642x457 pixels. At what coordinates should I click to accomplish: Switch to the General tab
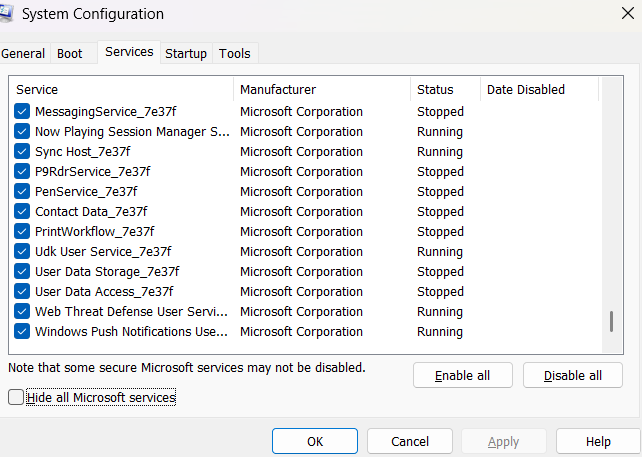[x=23, y=53]
